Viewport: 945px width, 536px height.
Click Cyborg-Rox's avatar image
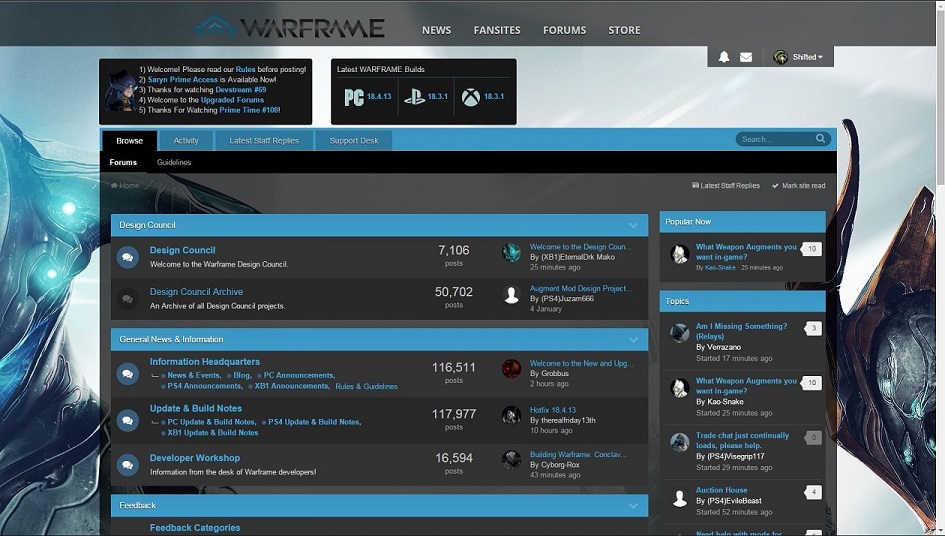tap(511, 460)
